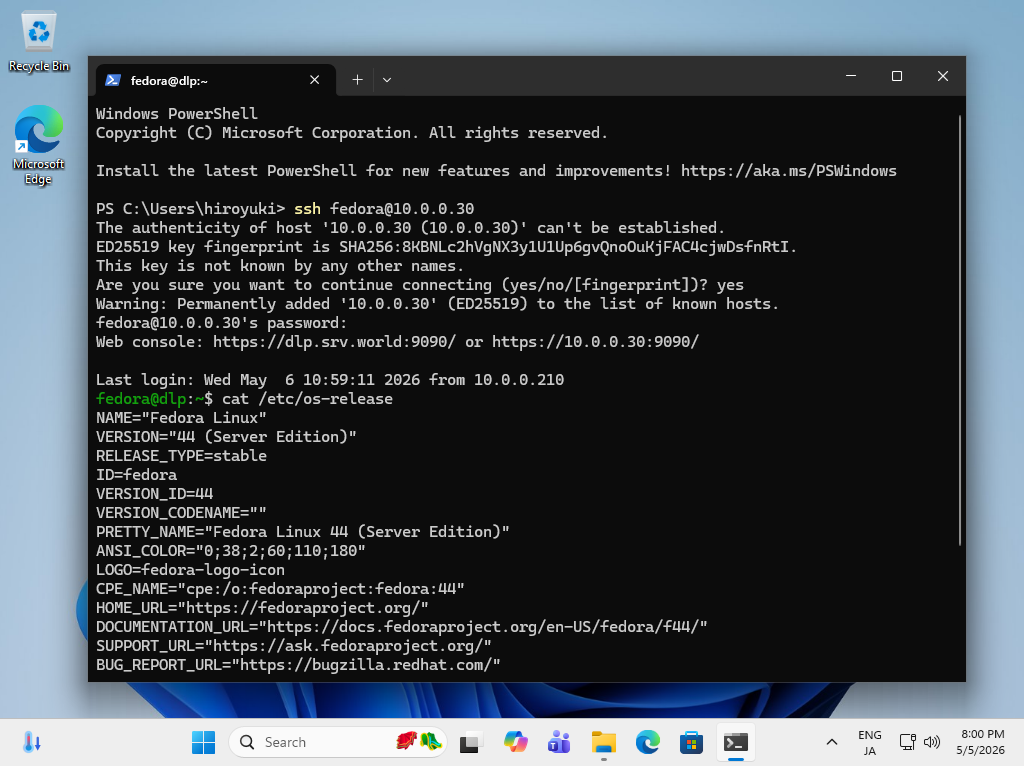Image resolution: width=1024 pixels, height=766 pixels.
Task: Click the CPE_NAME line
Action: click(280, 588)
